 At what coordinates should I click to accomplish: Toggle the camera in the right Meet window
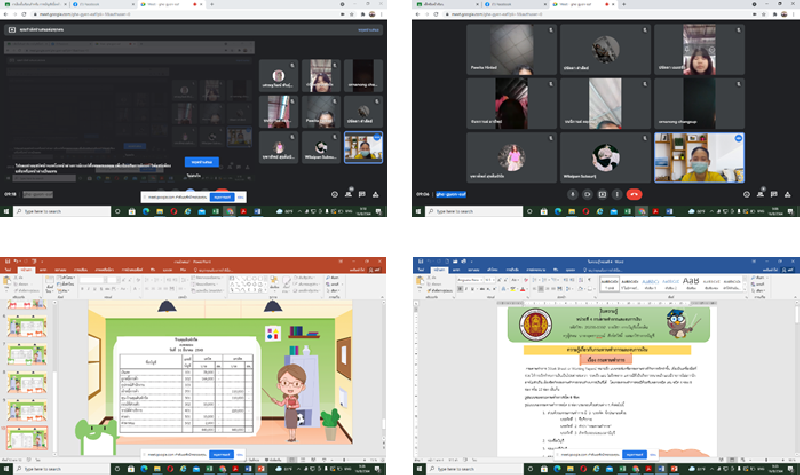pos(586,195)
